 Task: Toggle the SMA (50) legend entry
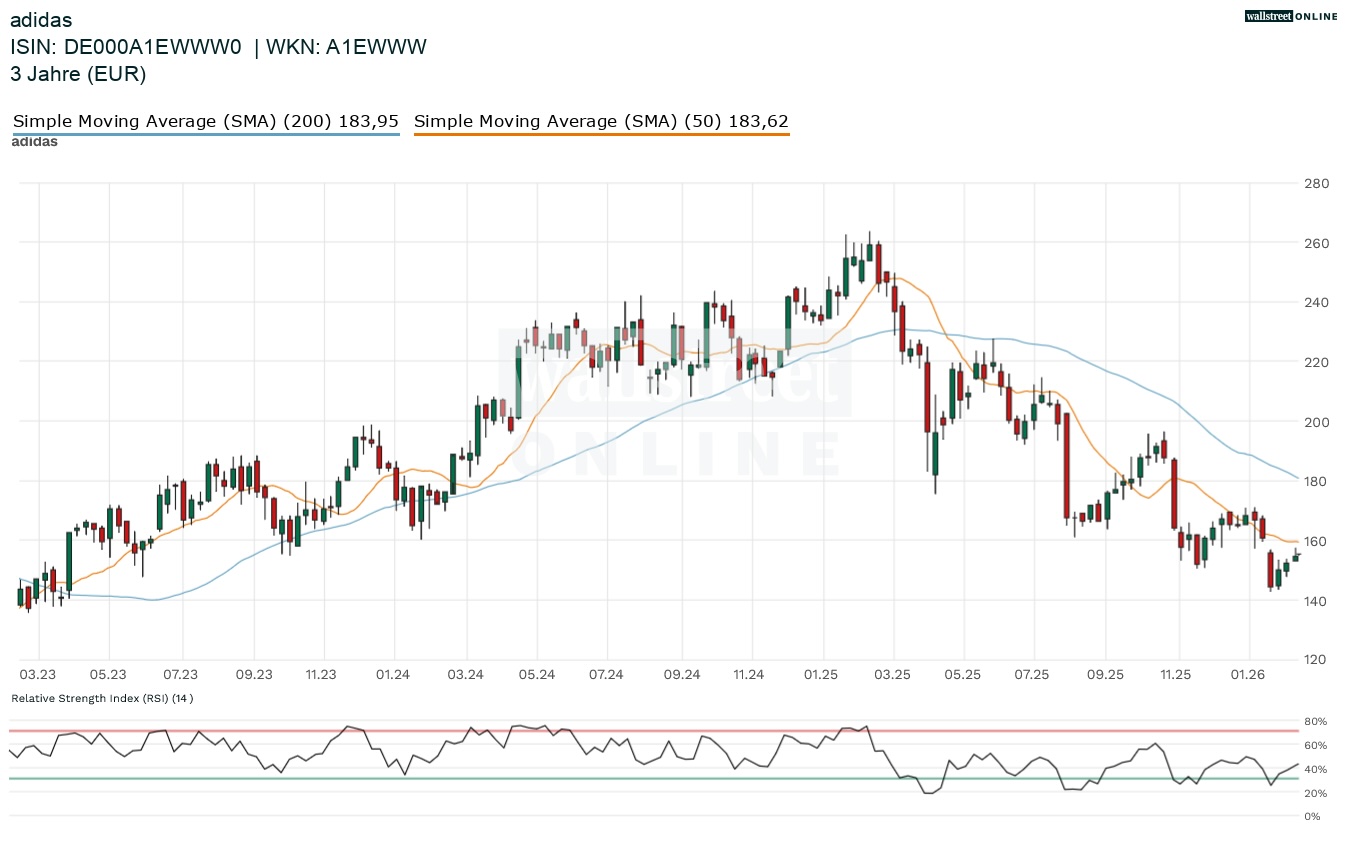coord(601,121)
